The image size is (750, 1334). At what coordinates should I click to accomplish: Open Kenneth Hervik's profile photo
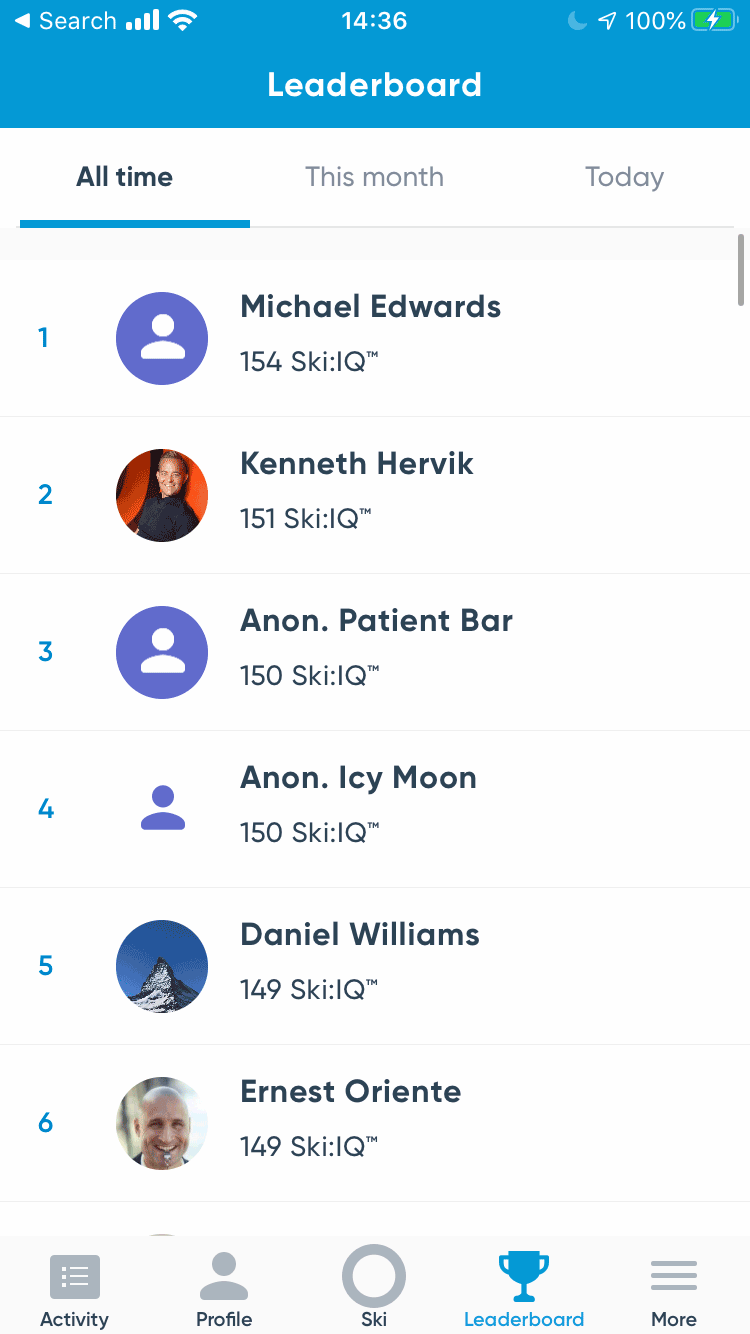pyautogui.click(x=162, y=495)
